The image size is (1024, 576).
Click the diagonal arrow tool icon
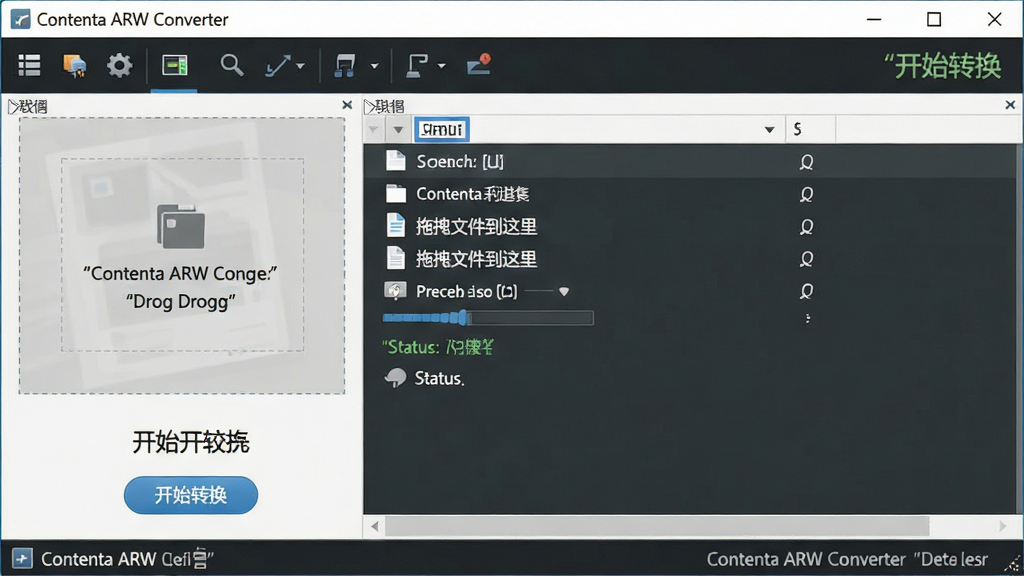coord(278,65)
